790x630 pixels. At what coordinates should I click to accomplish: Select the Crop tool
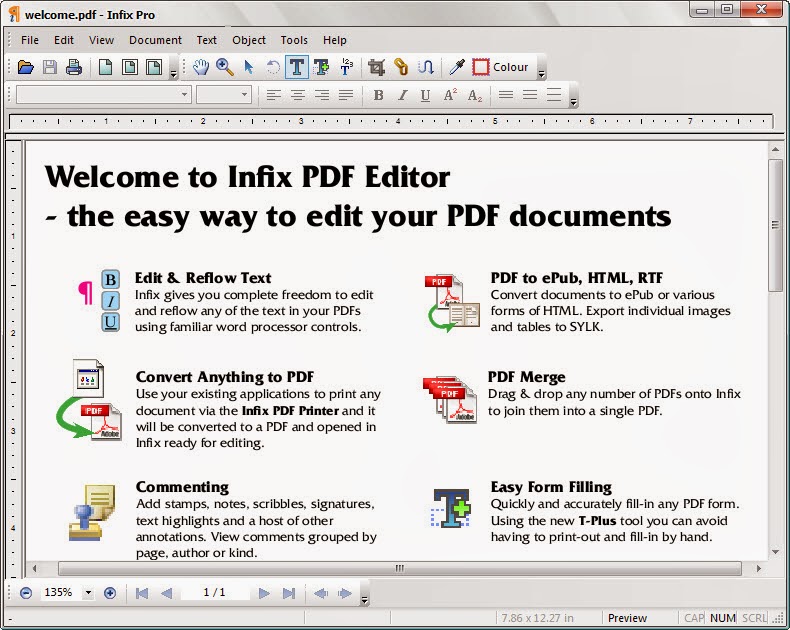tap(376, 67)
